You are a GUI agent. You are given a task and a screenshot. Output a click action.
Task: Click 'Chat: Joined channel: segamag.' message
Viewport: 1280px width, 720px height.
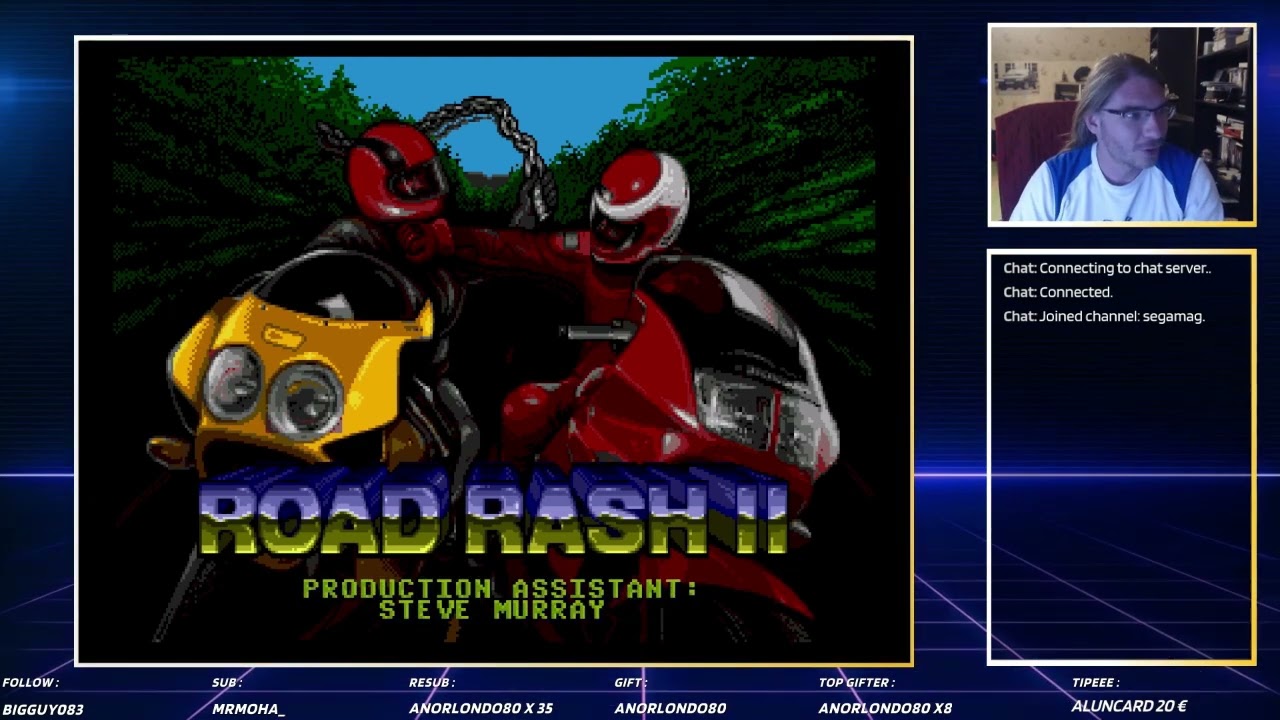[1104, 316]
